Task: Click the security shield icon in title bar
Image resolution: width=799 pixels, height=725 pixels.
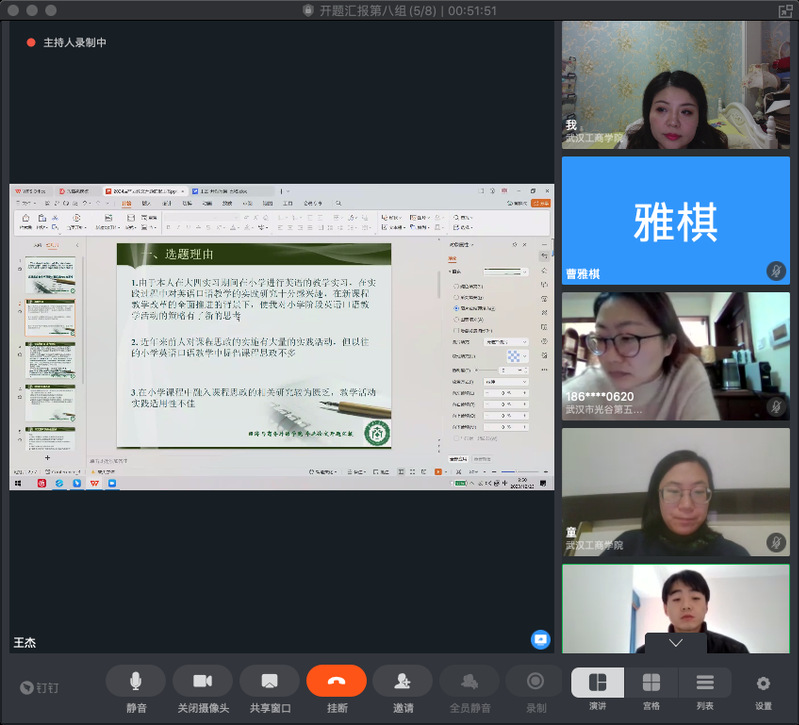Action: (x=308, y=10)
